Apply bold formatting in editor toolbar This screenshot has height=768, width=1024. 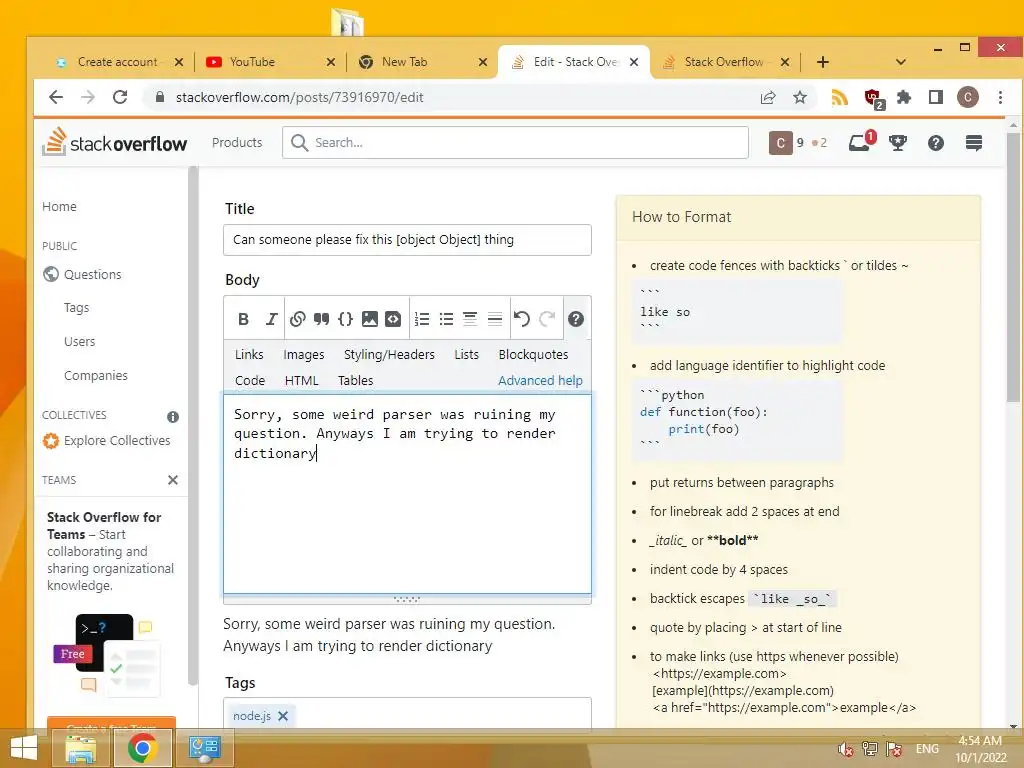point(244,319)
